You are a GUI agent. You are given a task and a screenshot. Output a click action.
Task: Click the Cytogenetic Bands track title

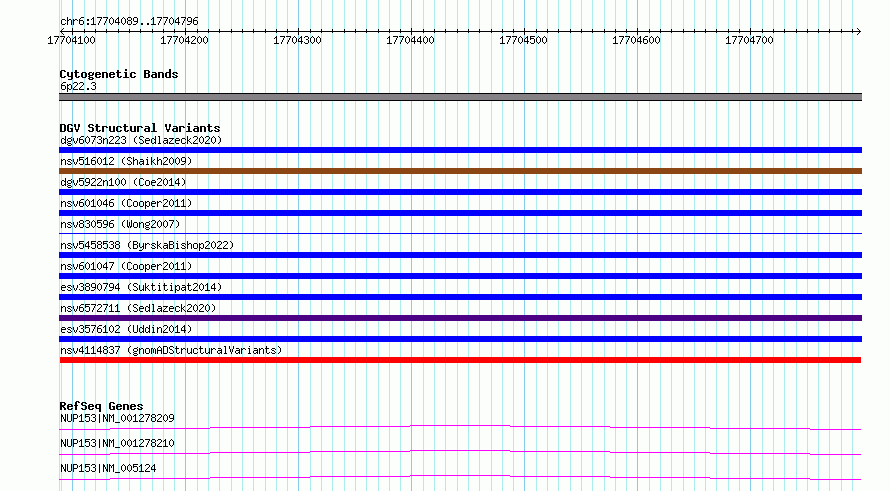pyautogui.click(x=119, y=74)
